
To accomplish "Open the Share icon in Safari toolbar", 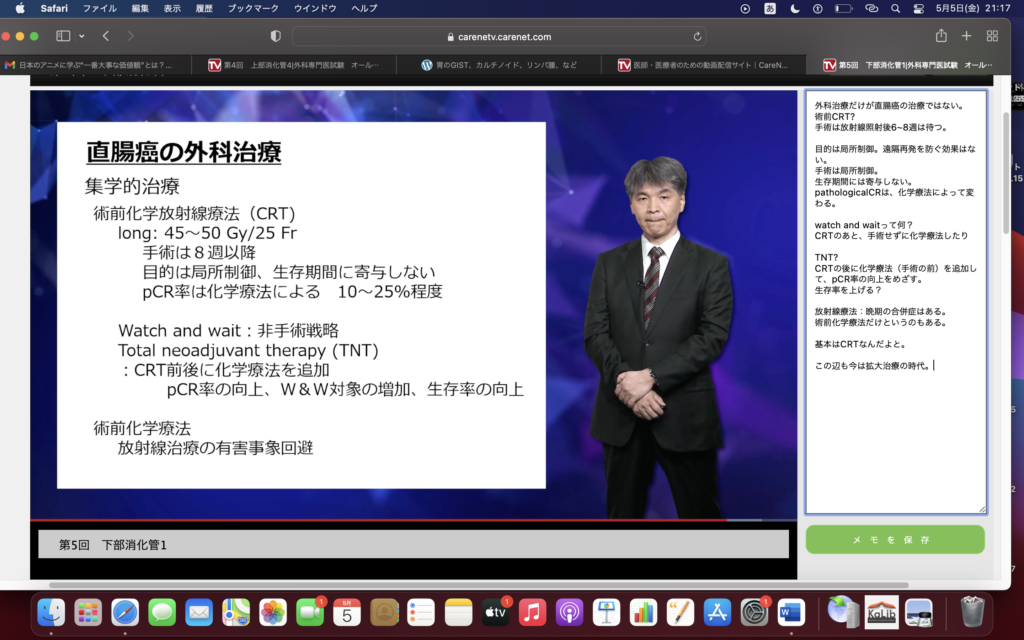I will pos(941,36).
